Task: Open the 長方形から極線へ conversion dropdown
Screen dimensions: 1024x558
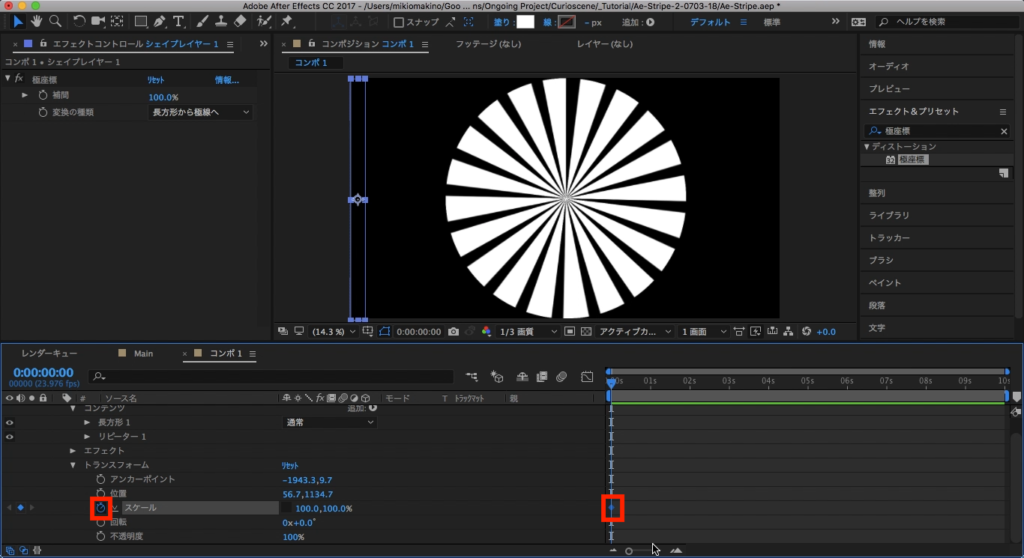Action: point(200,113)
